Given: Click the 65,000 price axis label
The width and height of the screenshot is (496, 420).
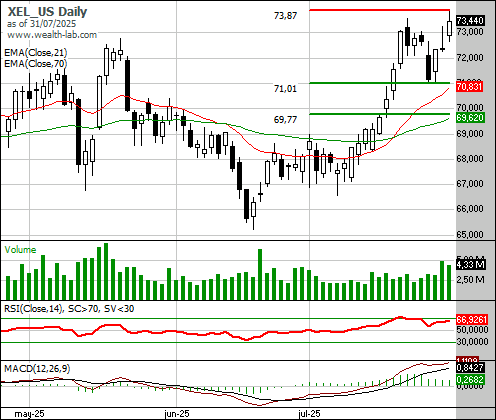Looking at the screenshot, I should 470,235.
